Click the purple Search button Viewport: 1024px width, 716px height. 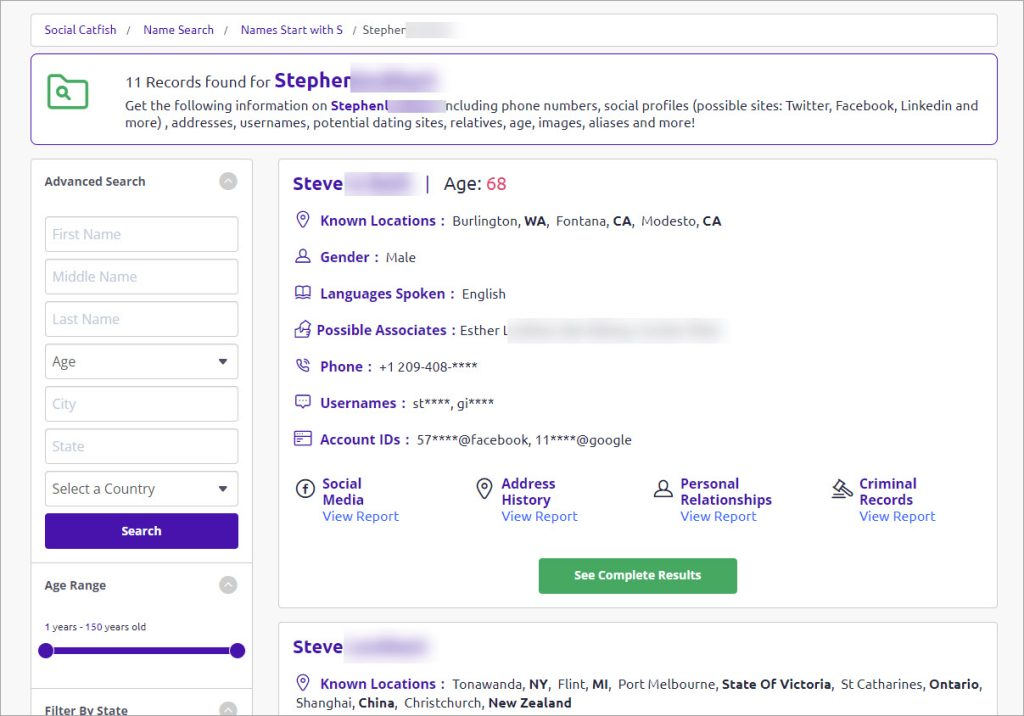point(141,530)
